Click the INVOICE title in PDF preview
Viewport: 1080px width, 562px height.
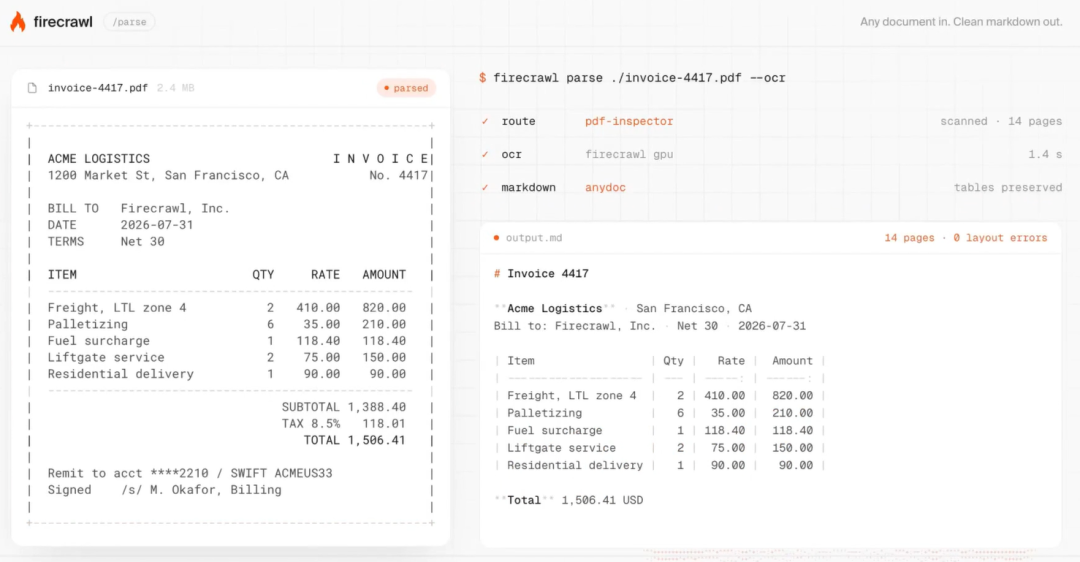pyautogui.click(x=381, y=159)
